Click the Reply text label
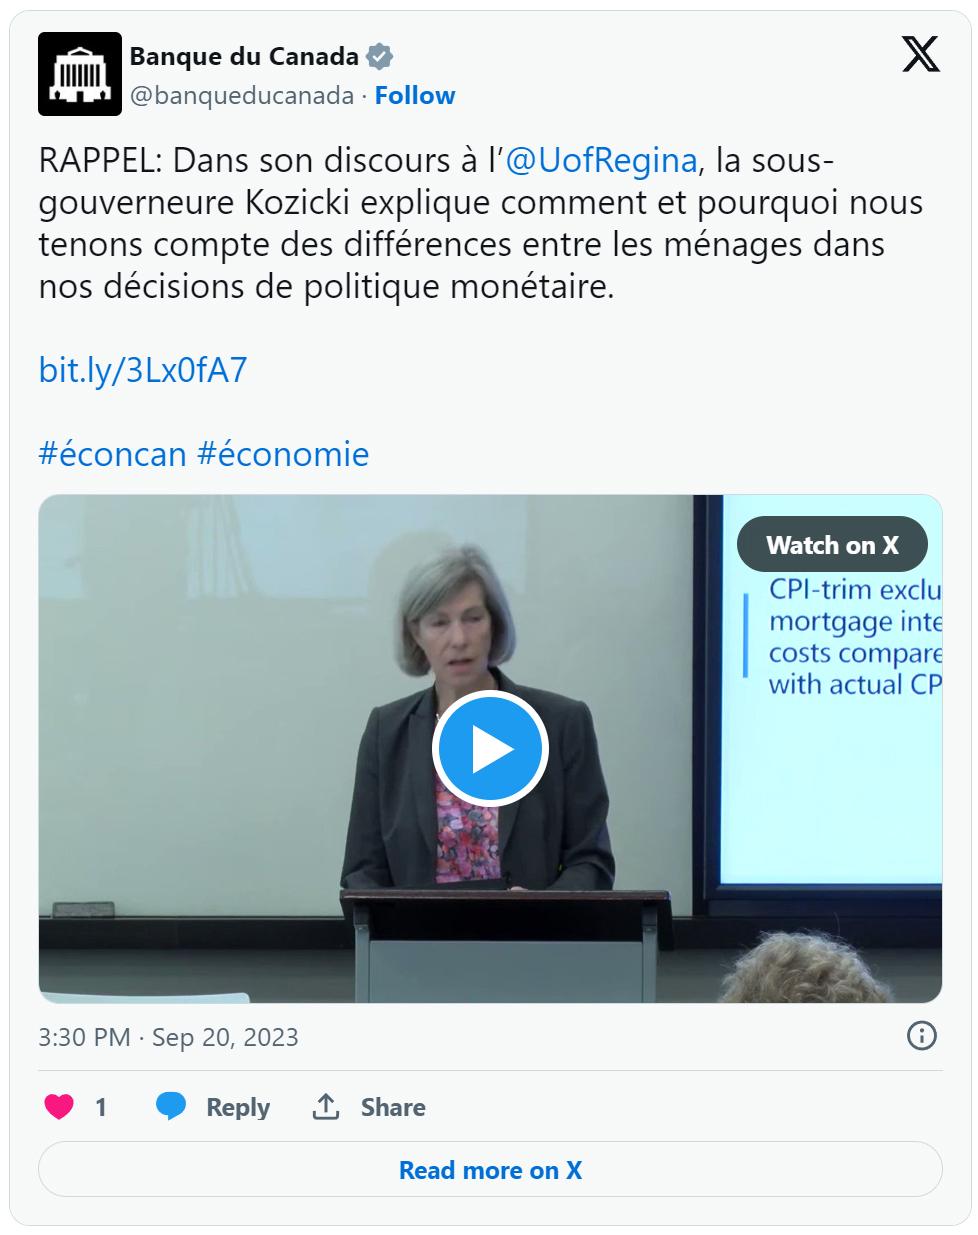Screen dimensions: 978x1235 (238, 1107)
